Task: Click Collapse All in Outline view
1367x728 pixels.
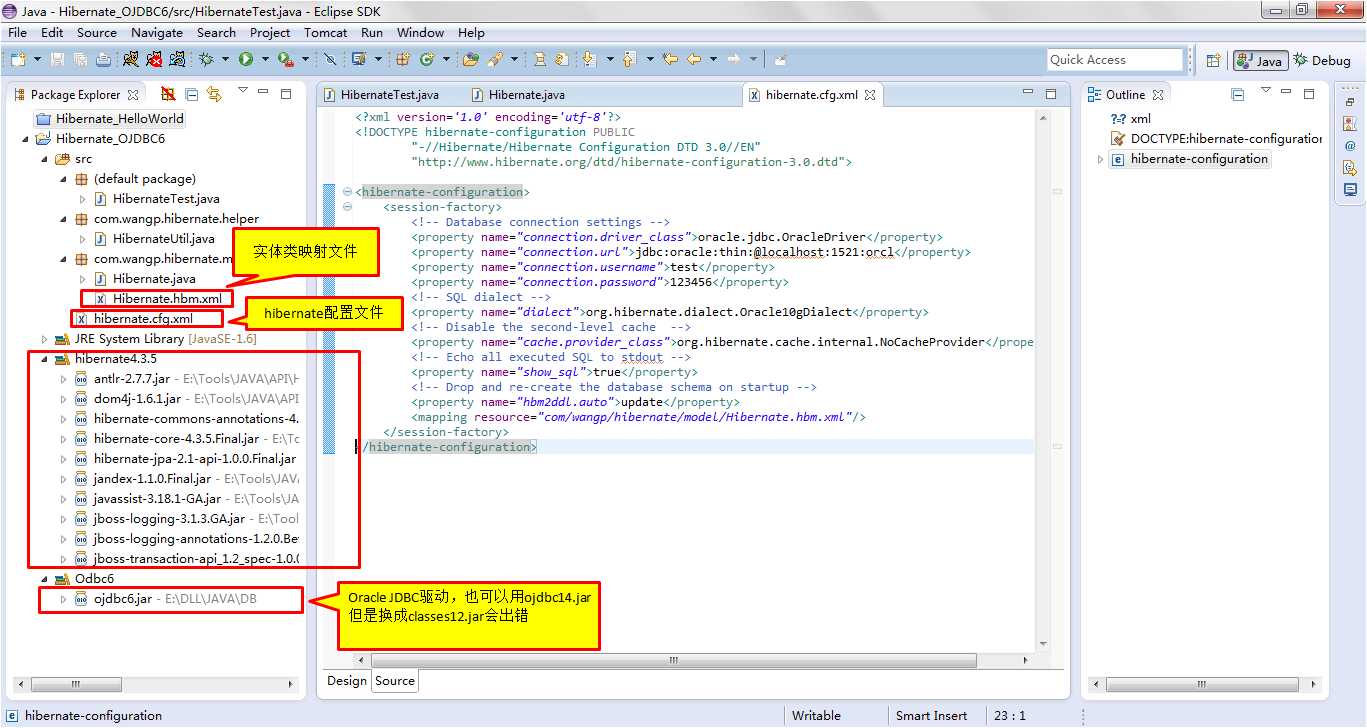Action: [1237, 94]
